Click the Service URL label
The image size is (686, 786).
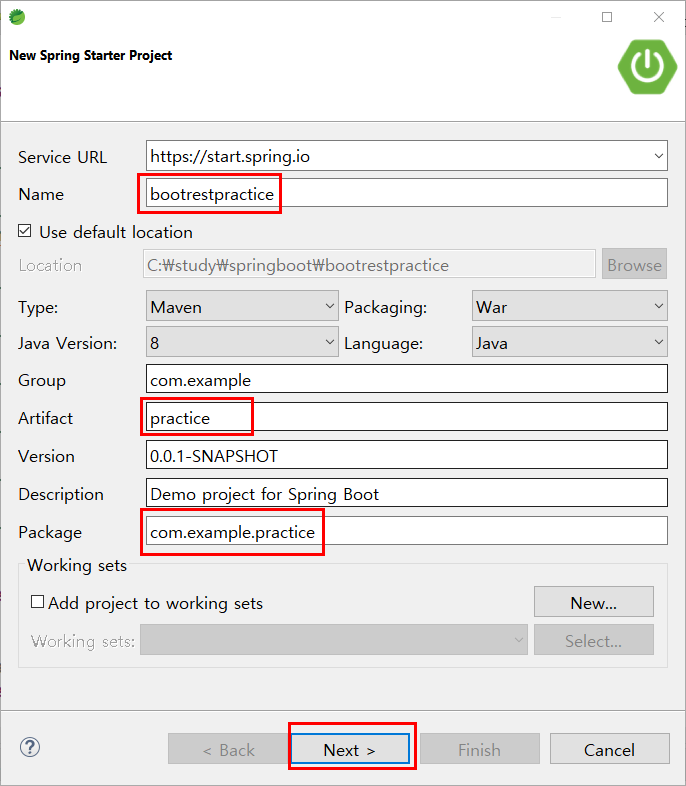63,157
